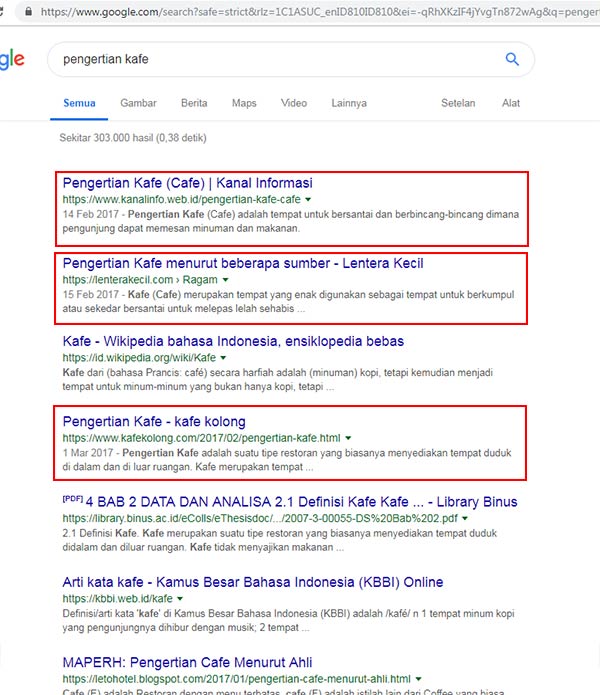This screenshot has height=695, width=600.
Task: Open Pengertian Kafe - kafe kolong result
Action: [154, 422]
